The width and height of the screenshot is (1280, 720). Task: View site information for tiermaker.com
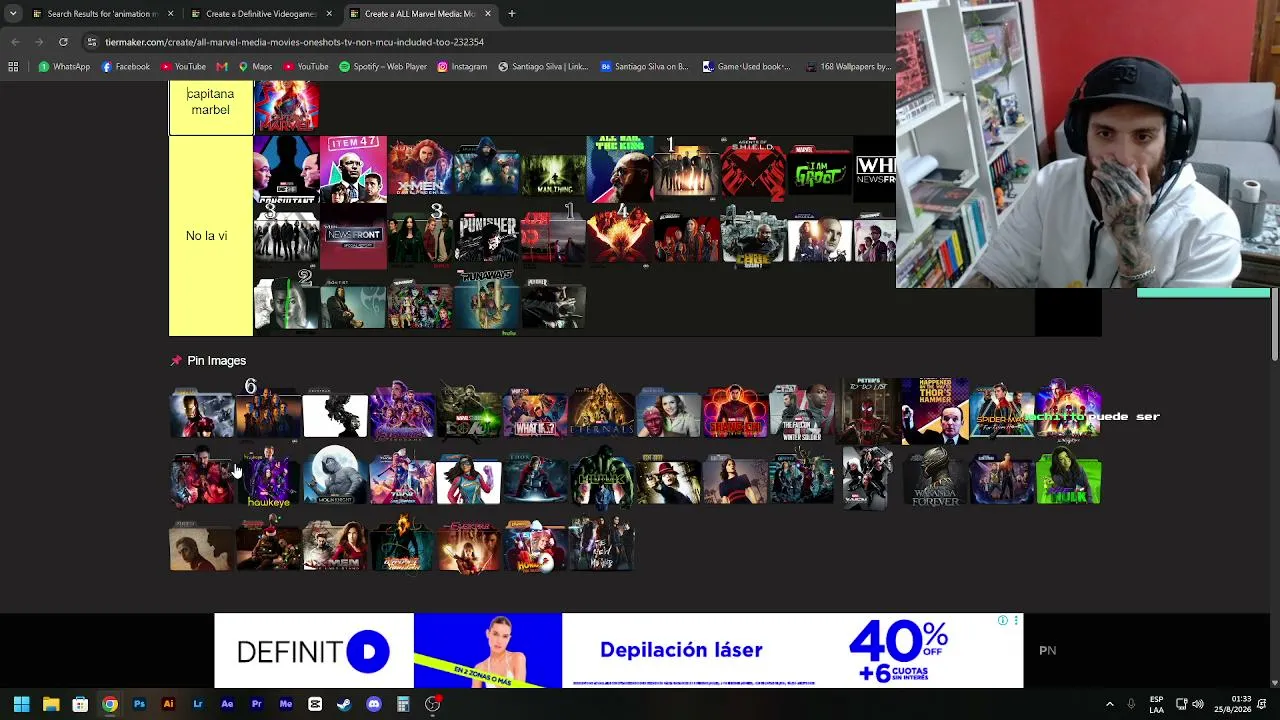click(92, 42)
